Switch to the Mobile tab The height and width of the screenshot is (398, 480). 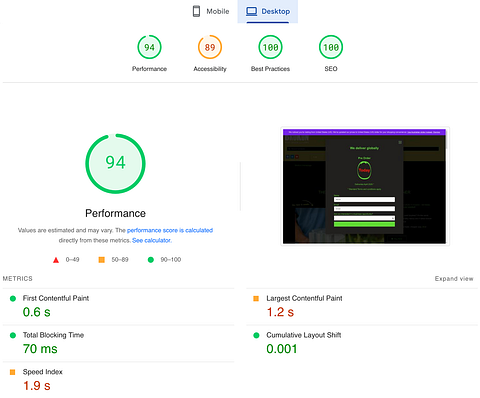pos(211,11)
